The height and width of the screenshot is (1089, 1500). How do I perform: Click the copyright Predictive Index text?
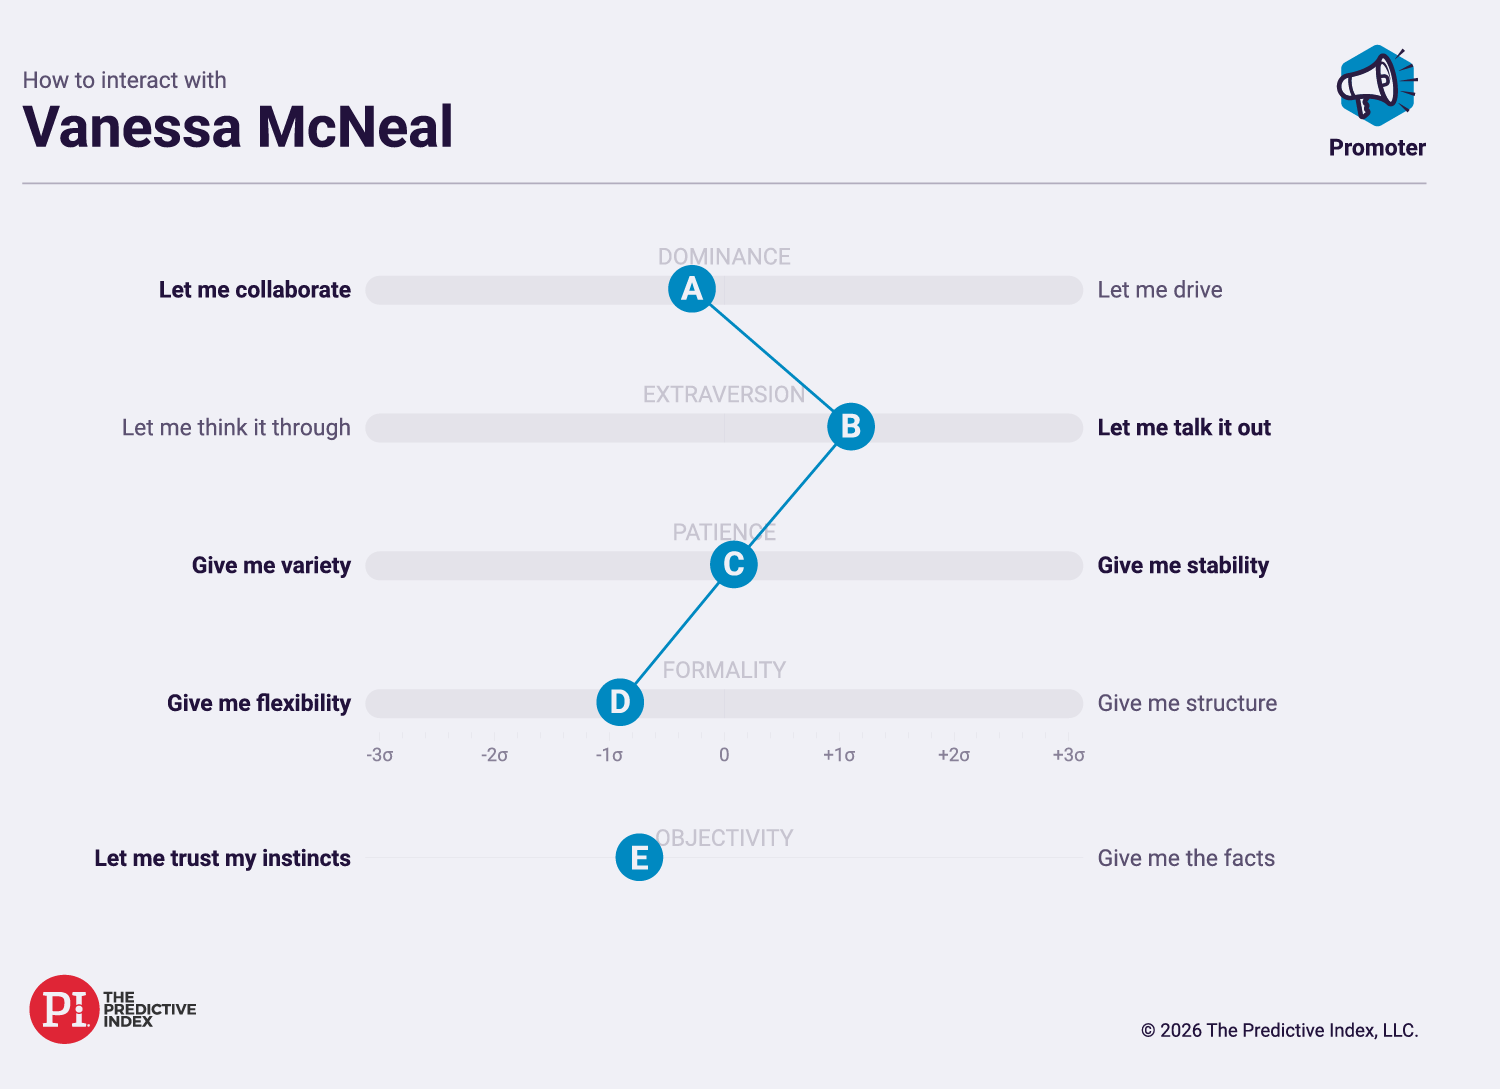[1280, 1031]
